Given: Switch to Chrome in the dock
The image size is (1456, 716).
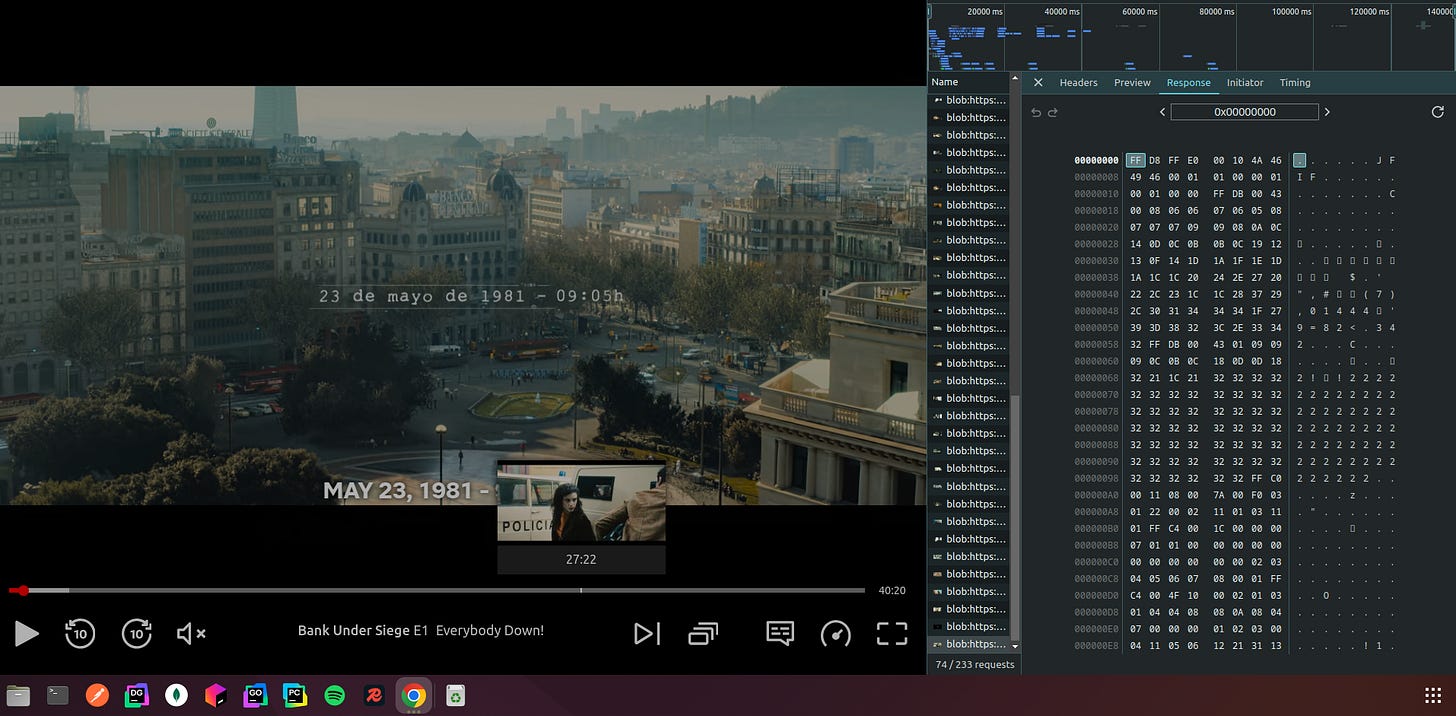Looking at the screenshot, I should [414, 695].
